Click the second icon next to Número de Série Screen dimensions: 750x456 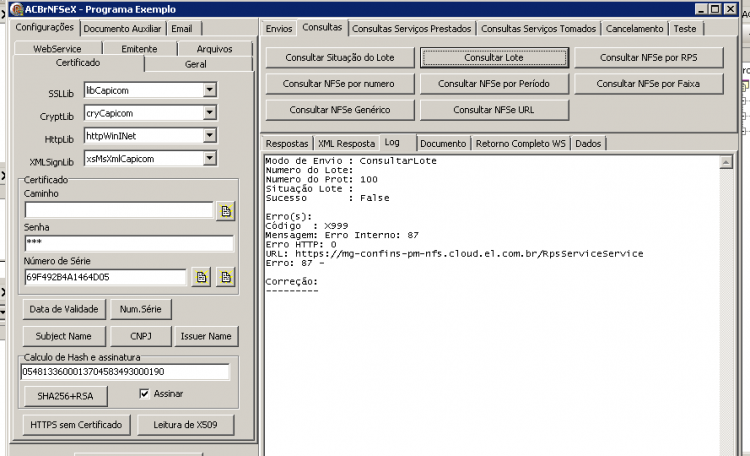225,277
